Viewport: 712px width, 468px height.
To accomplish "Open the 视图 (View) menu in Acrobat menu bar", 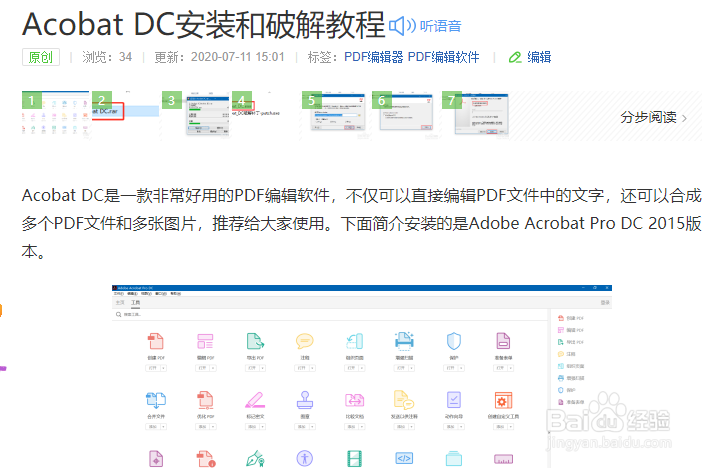I will pos(147,294).
